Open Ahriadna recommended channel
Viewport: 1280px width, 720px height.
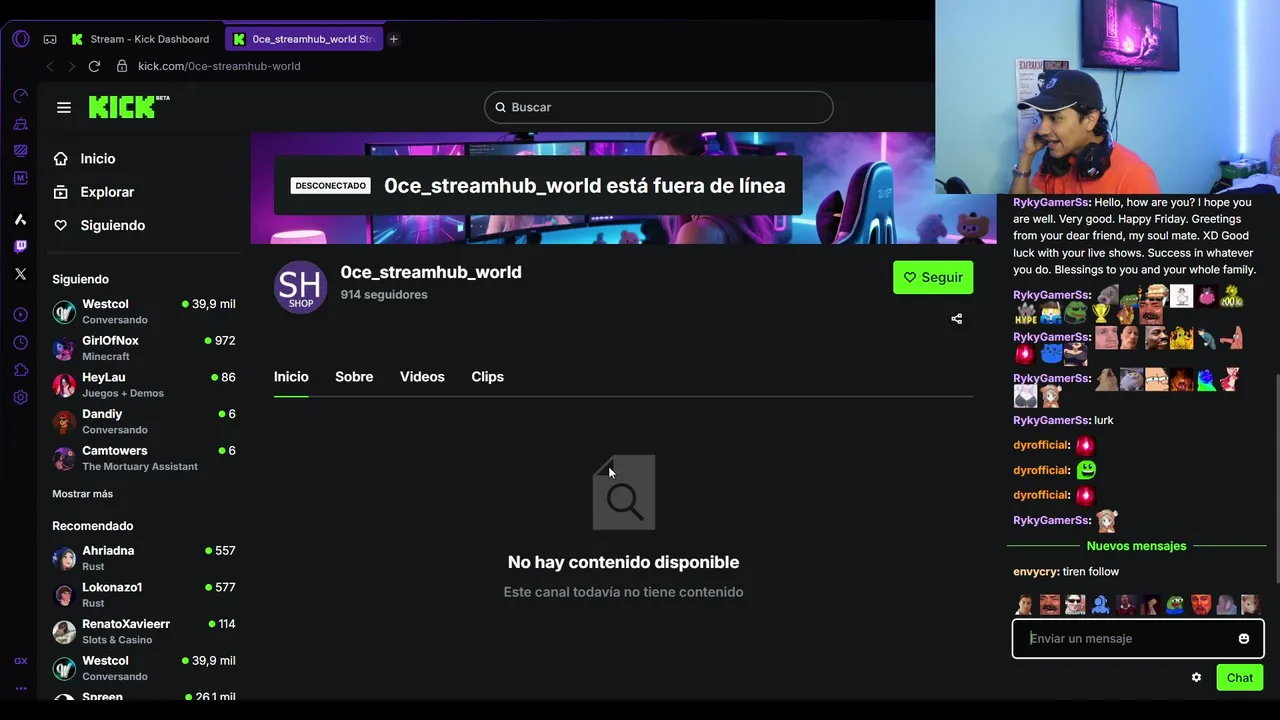(x=144, y=558)
